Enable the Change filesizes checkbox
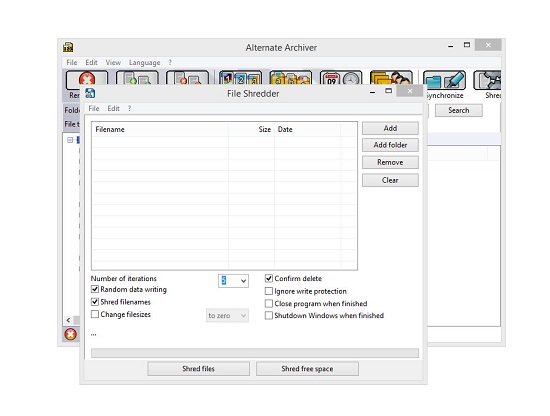The height and width of the screenshot is (416, 550). tap(95, 314)
